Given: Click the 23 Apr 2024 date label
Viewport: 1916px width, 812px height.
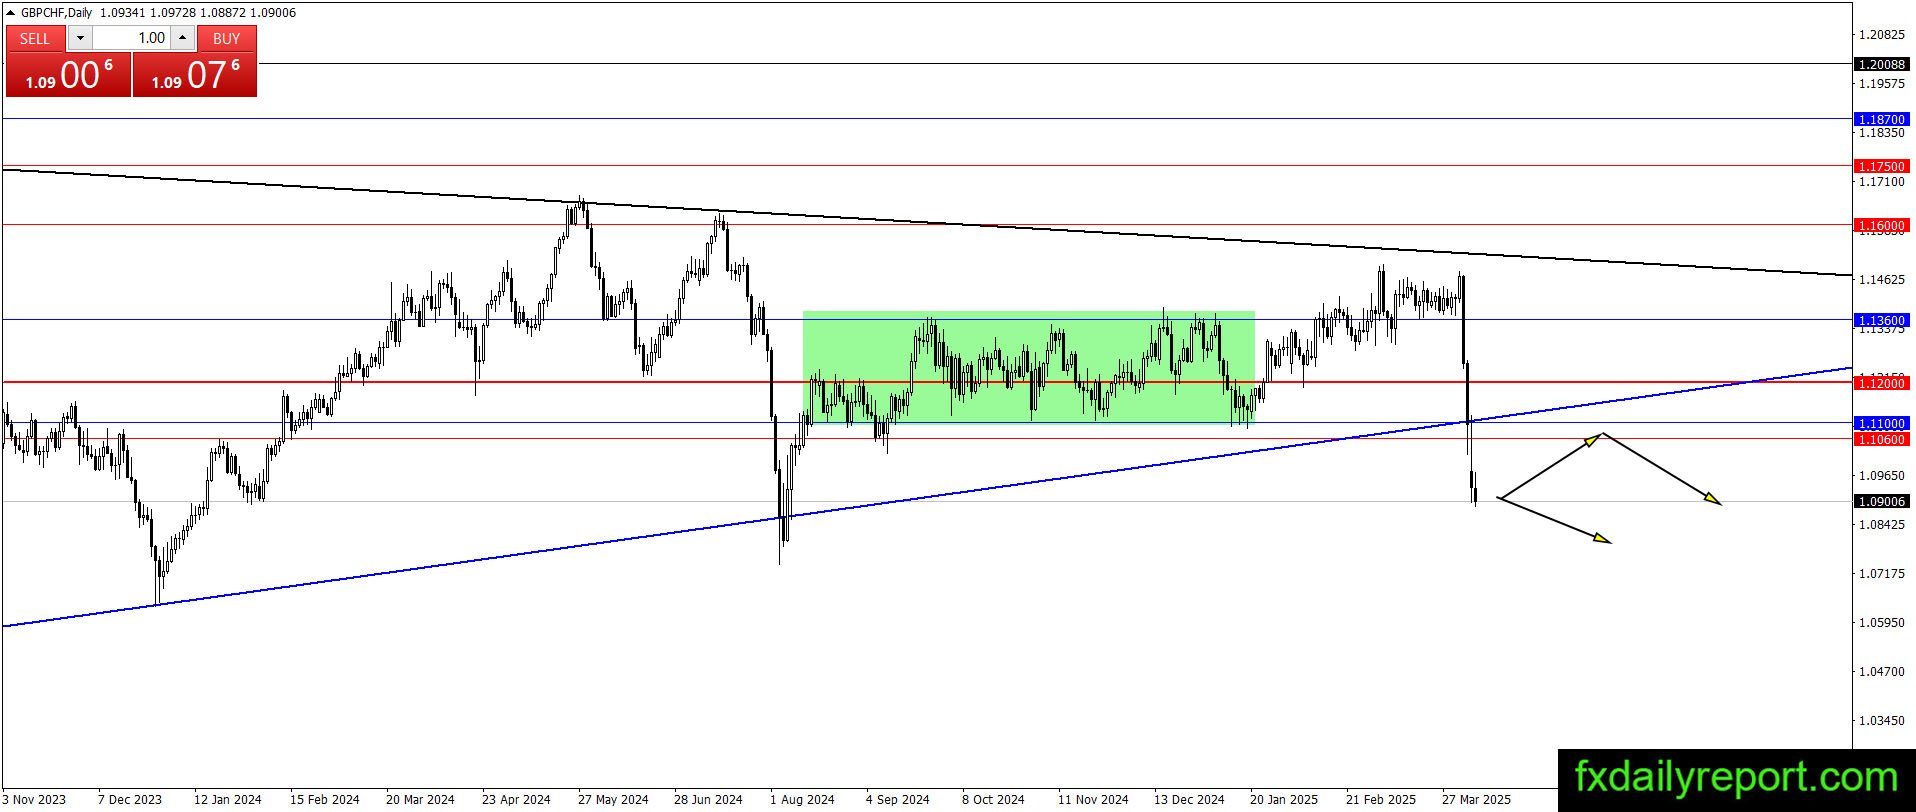Looking at the screenshot, I should click(516, 800).
